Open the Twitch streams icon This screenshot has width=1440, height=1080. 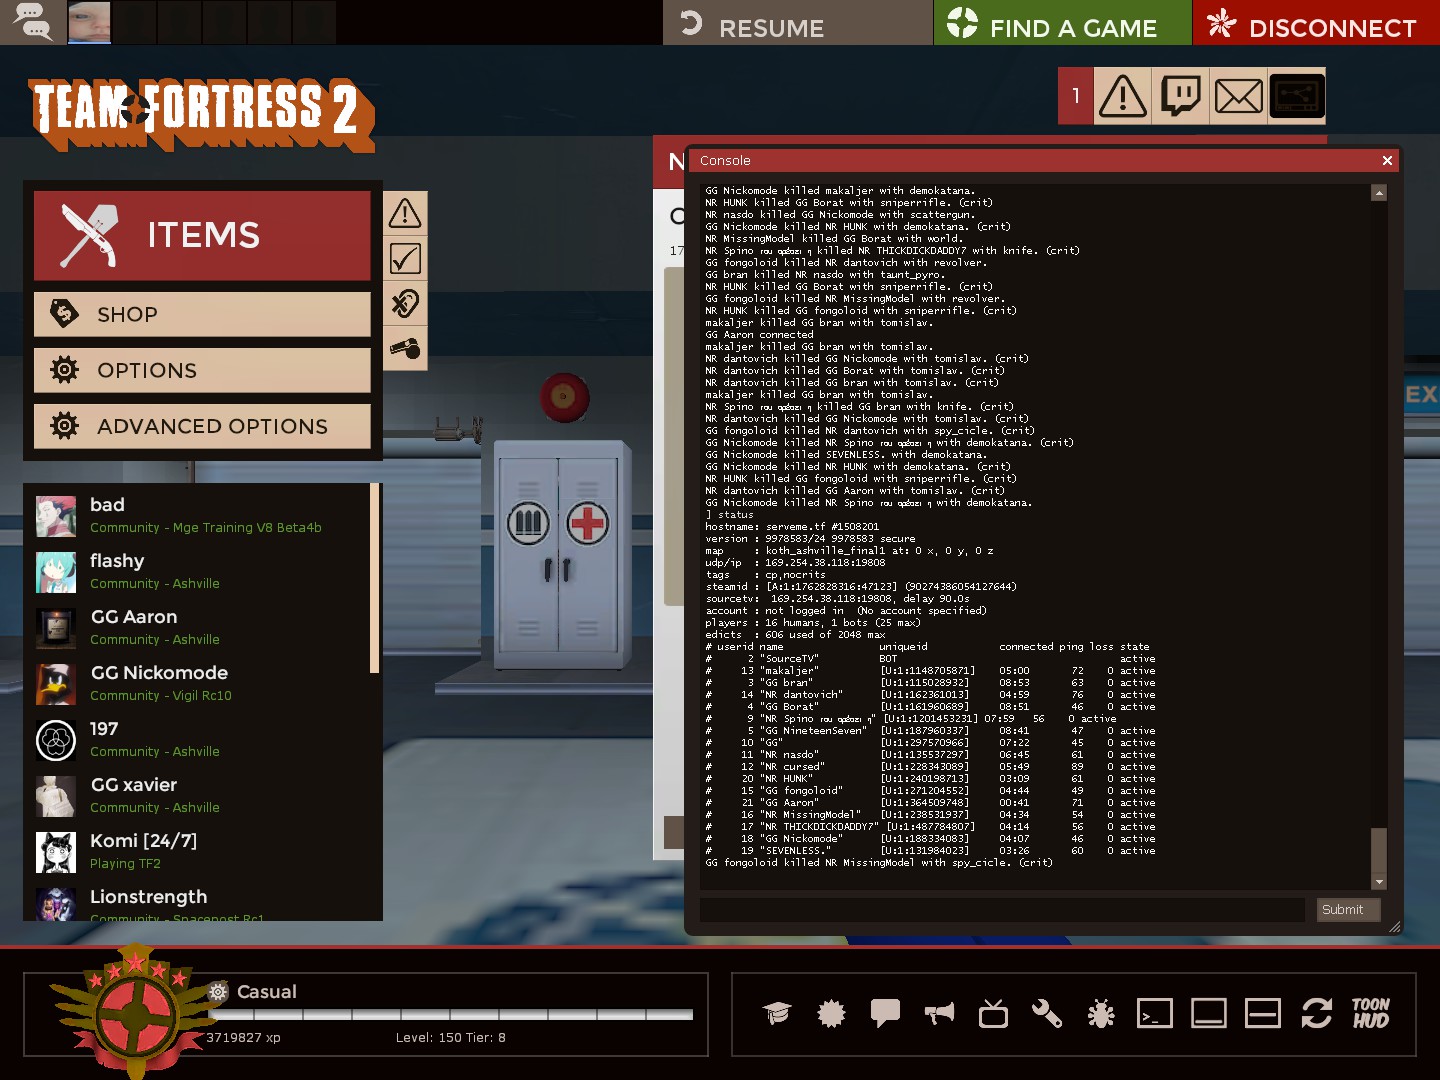pyautogui.click(x=1181, y=97)
